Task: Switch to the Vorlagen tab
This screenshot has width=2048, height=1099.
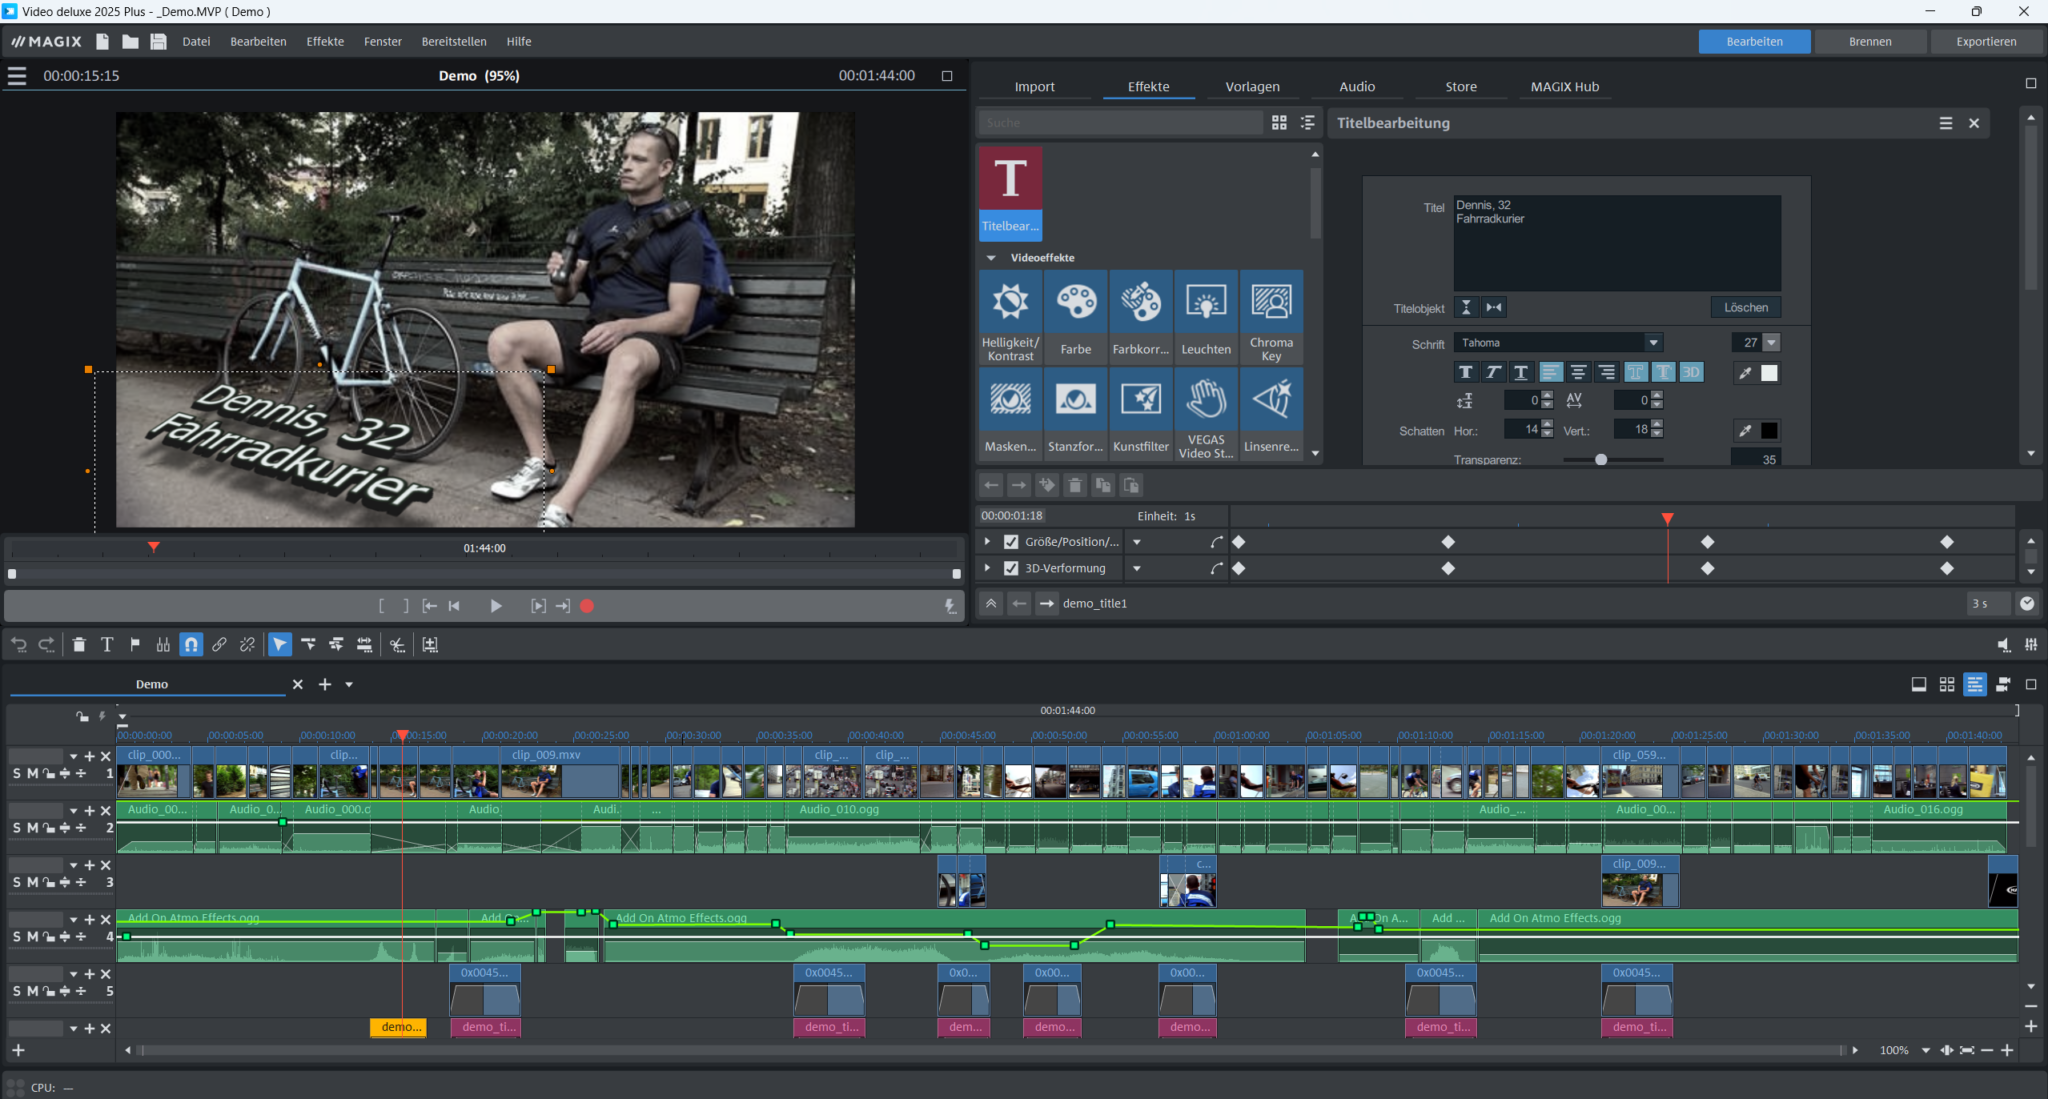Action: pos(1252,86)
